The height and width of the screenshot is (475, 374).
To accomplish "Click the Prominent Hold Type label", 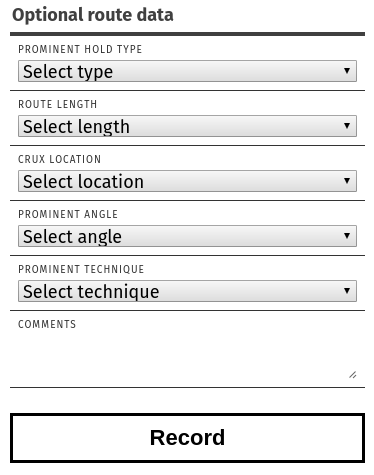I will 80,49.
